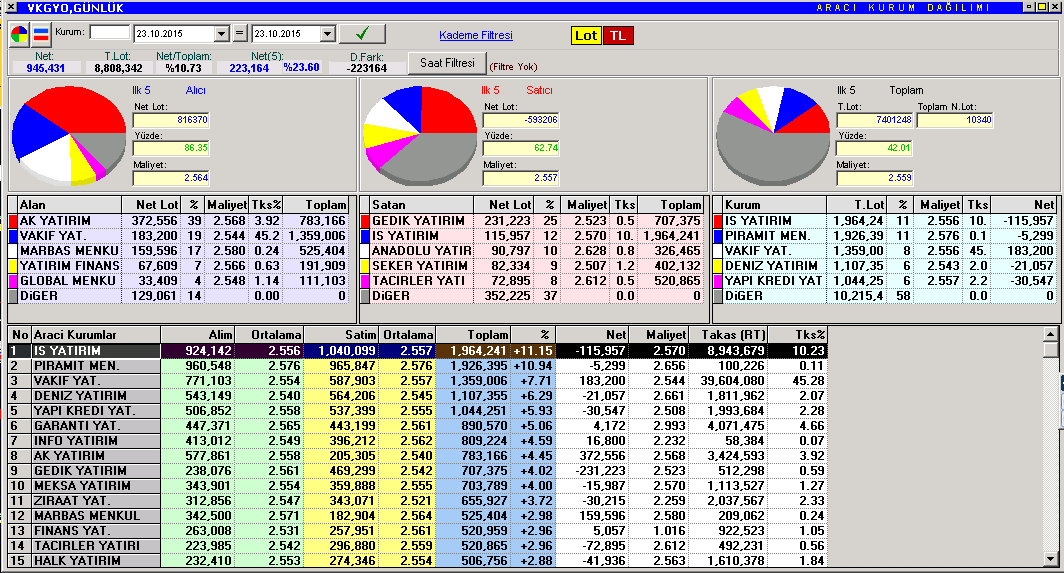Click the magenta swatch beside GLOBAL MENKU
1064x573 pixels.
[13, 281]
